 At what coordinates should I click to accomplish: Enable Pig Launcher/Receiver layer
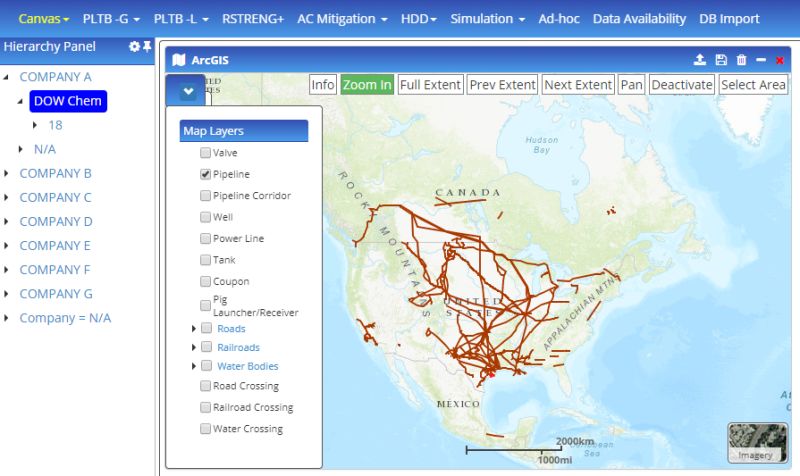tap(205, 306)
